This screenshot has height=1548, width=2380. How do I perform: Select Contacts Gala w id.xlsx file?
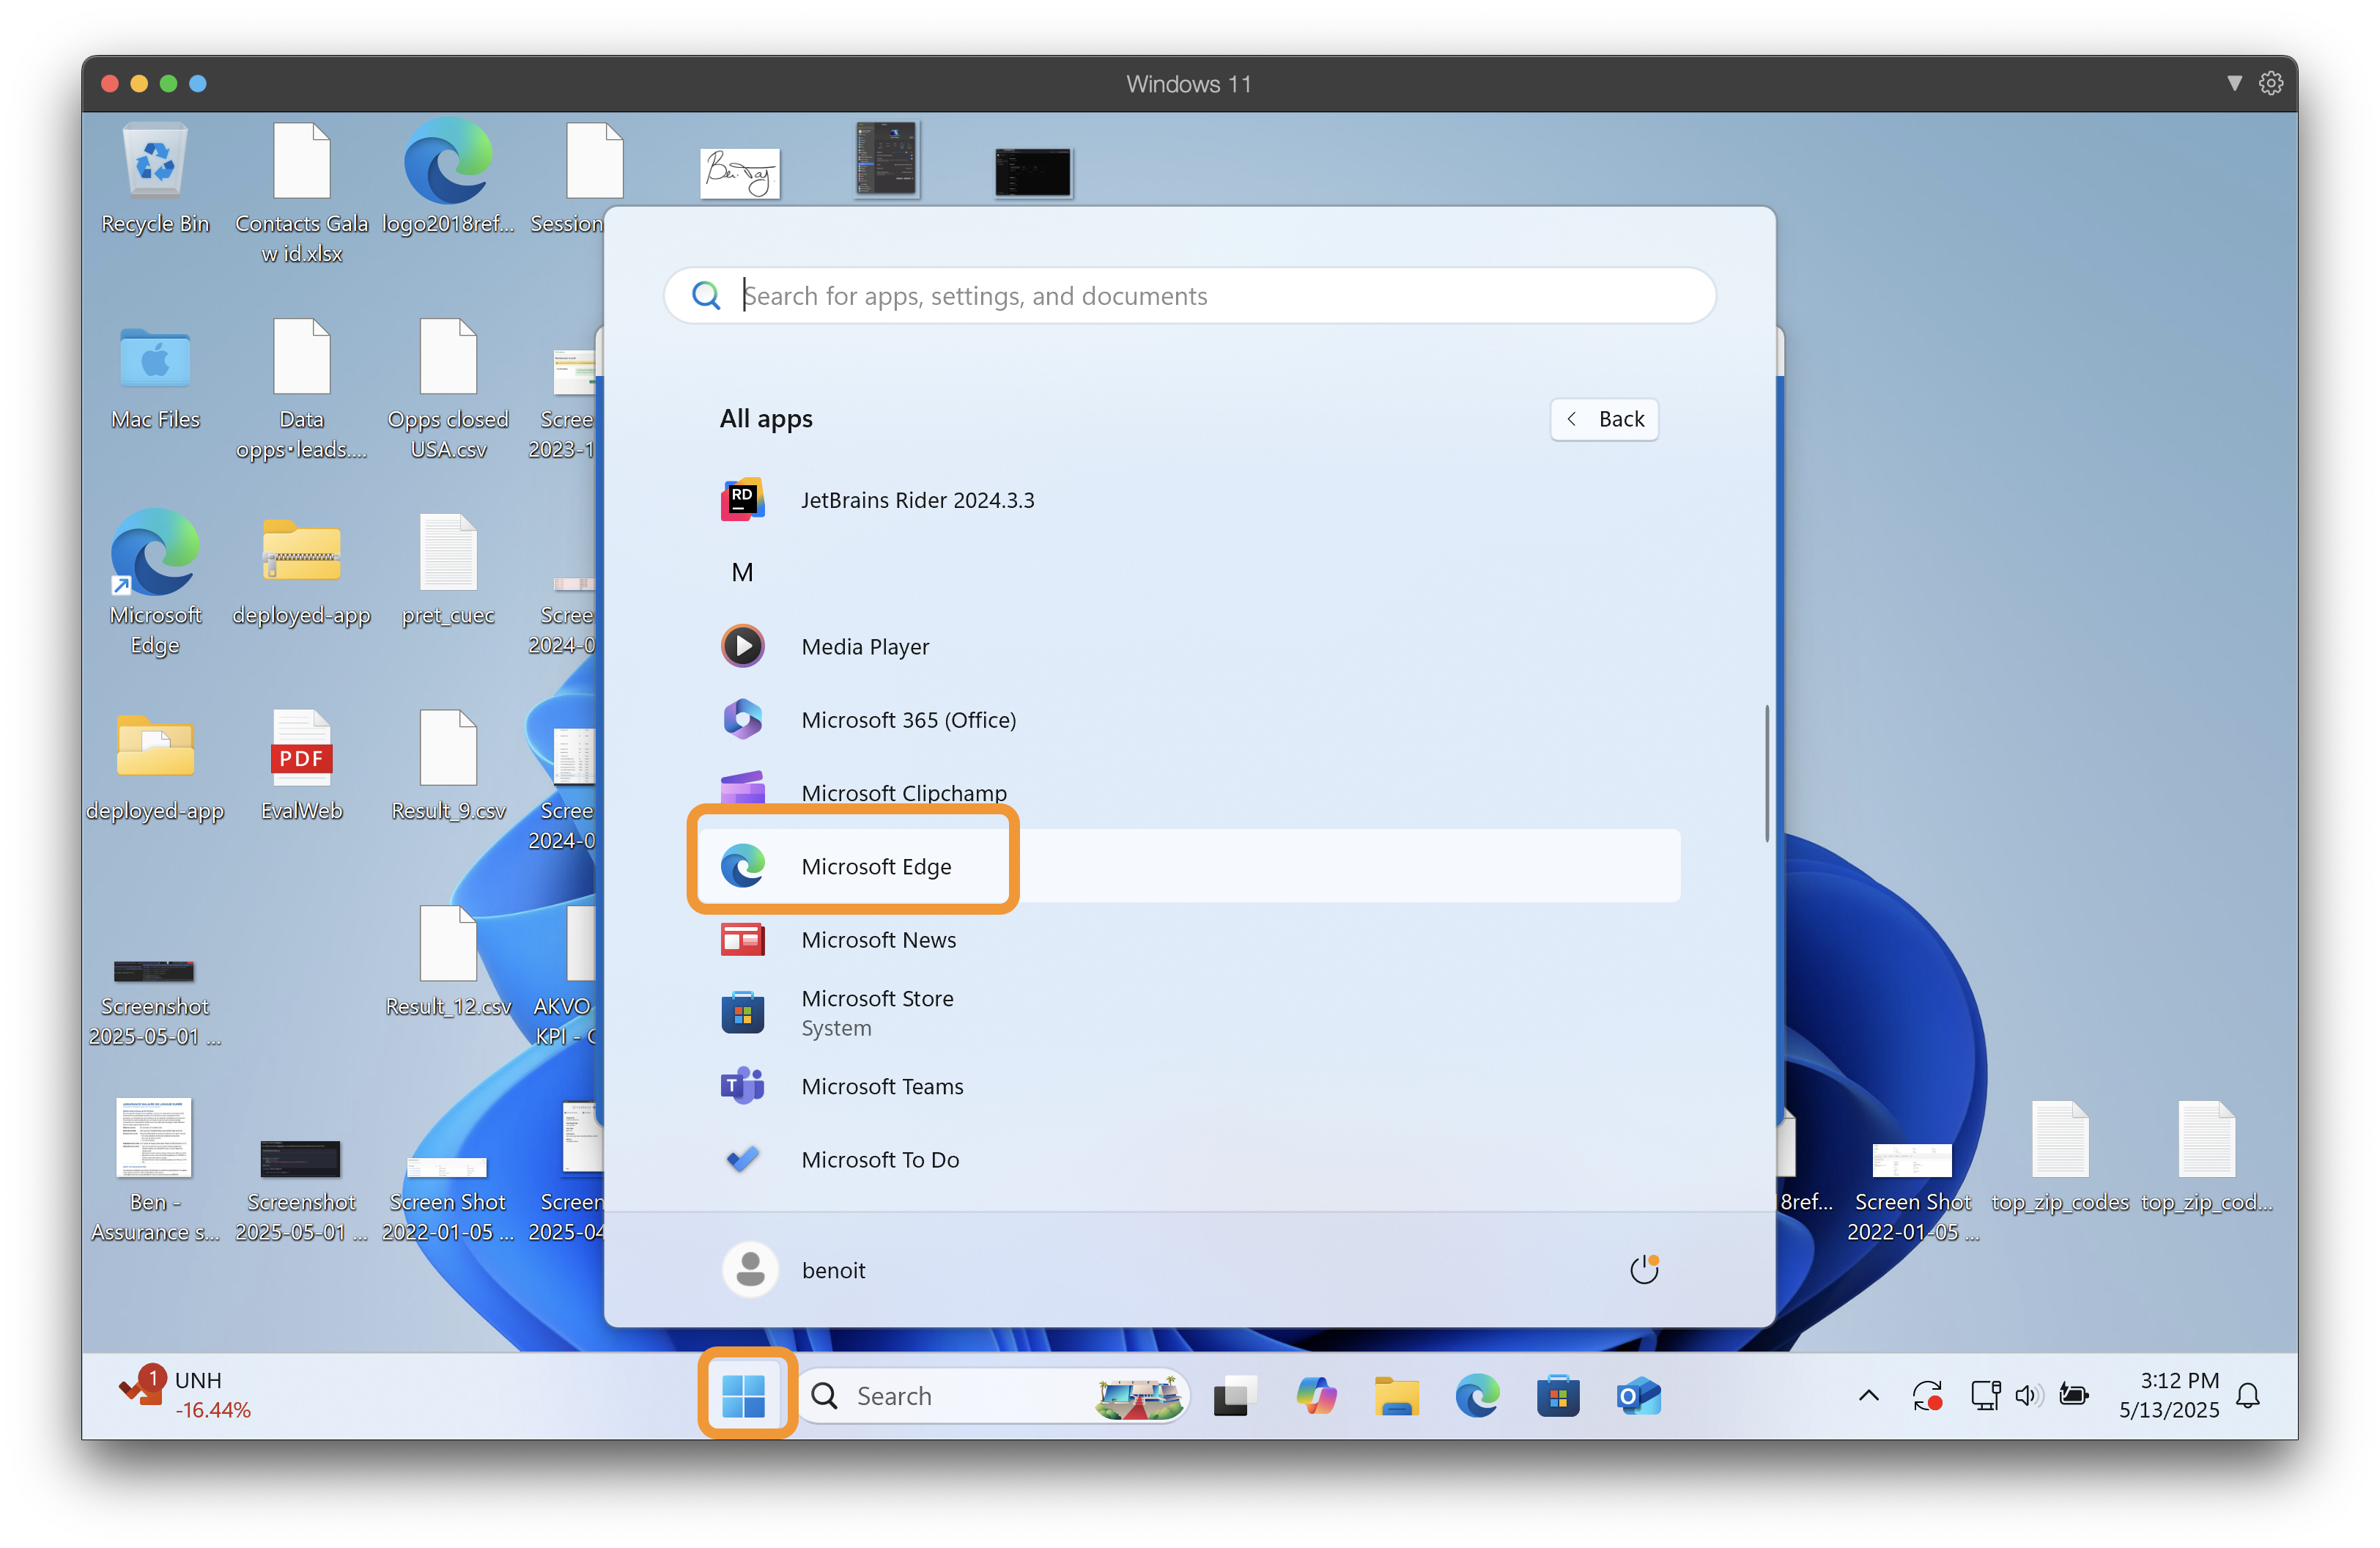pyautogui.click(x=301, y=194)
